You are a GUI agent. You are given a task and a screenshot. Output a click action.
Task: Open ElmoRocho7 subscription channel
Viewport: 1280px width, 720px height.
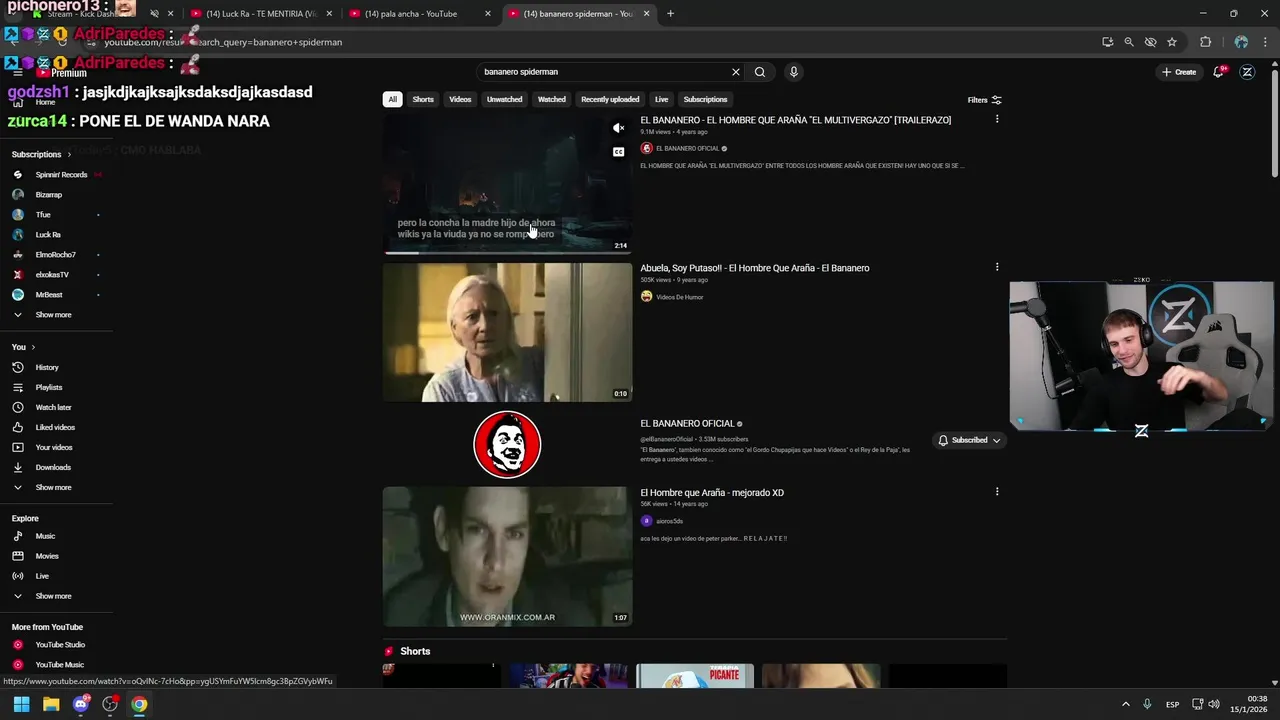click(56, 255)
